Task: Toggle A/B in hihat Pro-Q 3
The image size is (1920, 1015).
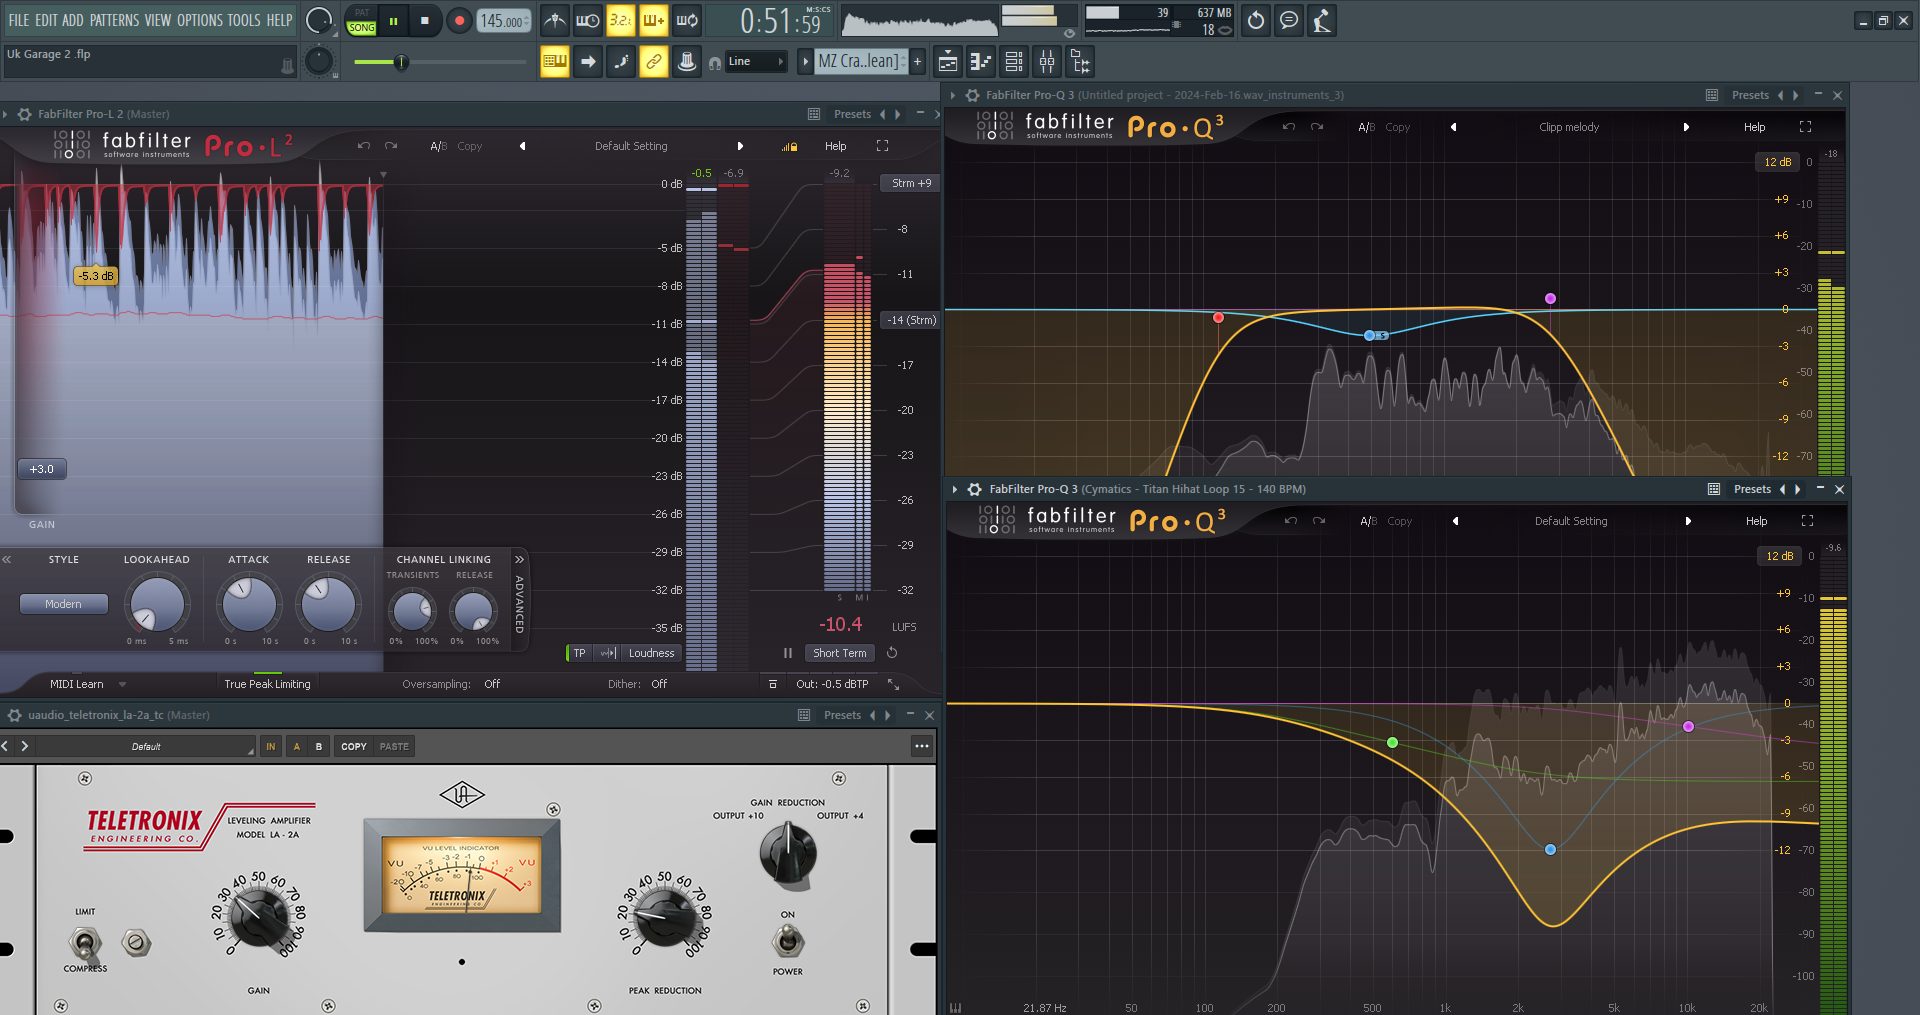Action: (x=1368, y=521)
